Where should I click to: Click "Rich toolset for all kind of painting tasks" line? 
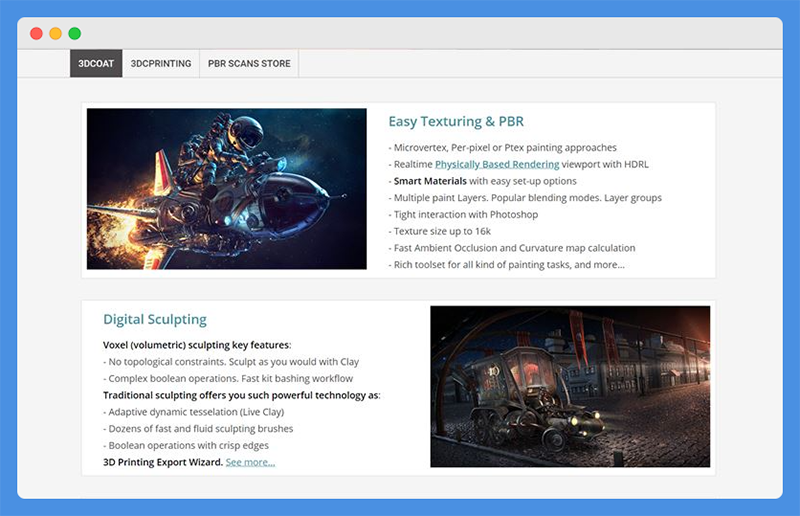click(507, 265)
